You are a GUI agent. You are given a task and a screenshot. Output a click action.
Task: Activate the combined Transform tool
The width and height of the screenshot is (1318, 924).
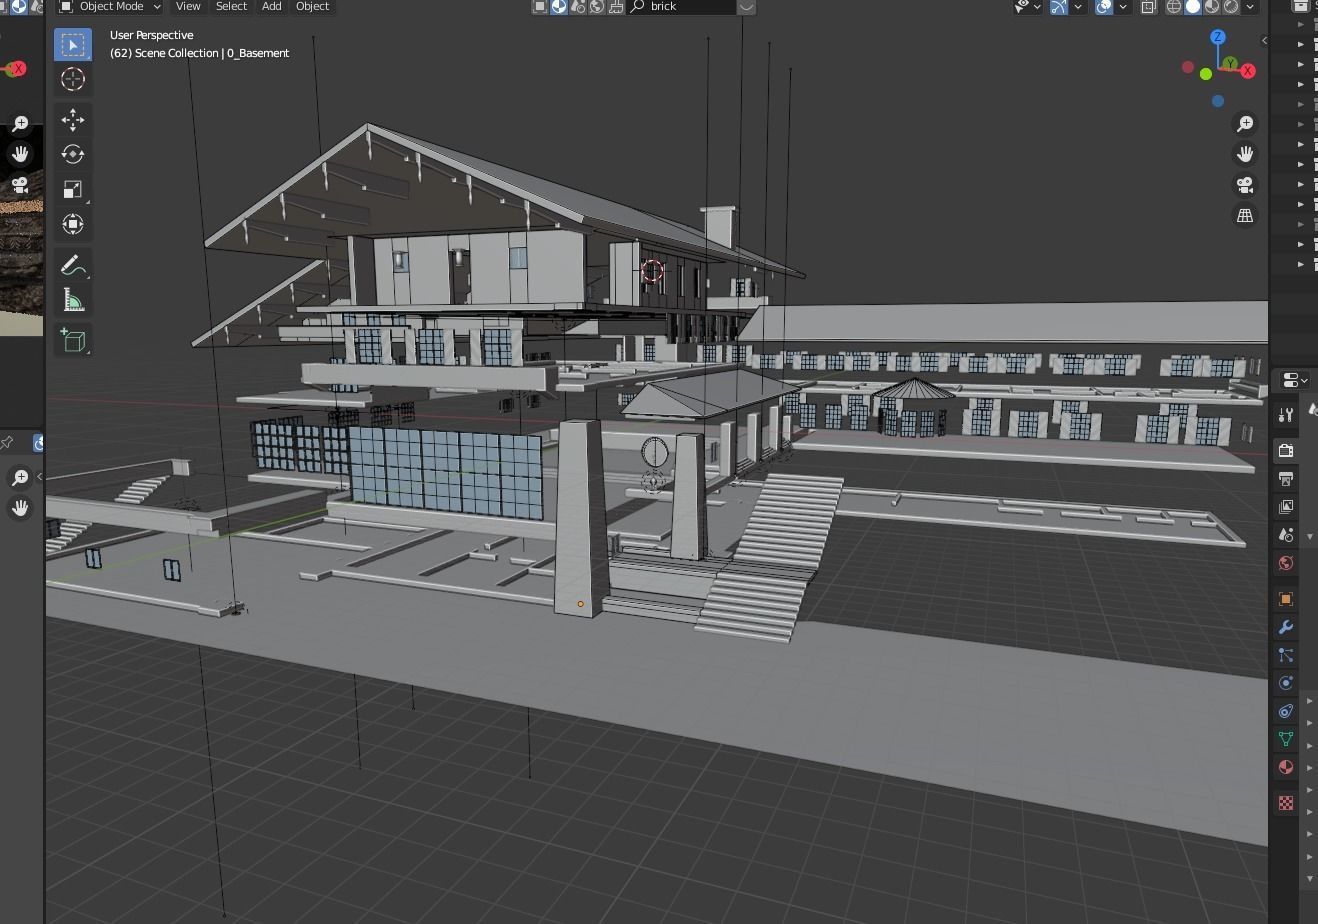tap(73, 224)
